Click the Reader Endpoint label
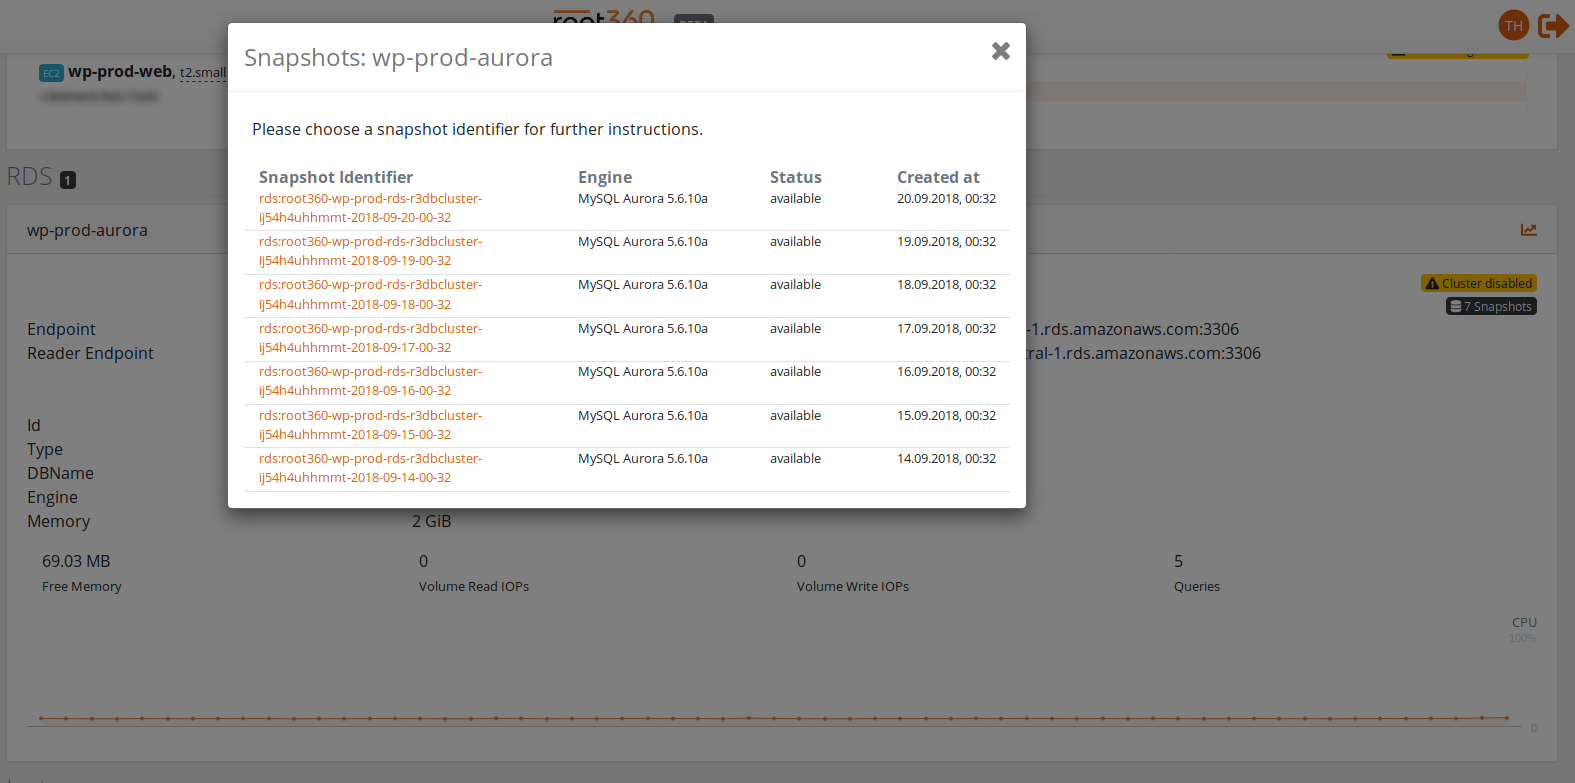Screen dimensions: 1575x783 (x=90, y=353)
